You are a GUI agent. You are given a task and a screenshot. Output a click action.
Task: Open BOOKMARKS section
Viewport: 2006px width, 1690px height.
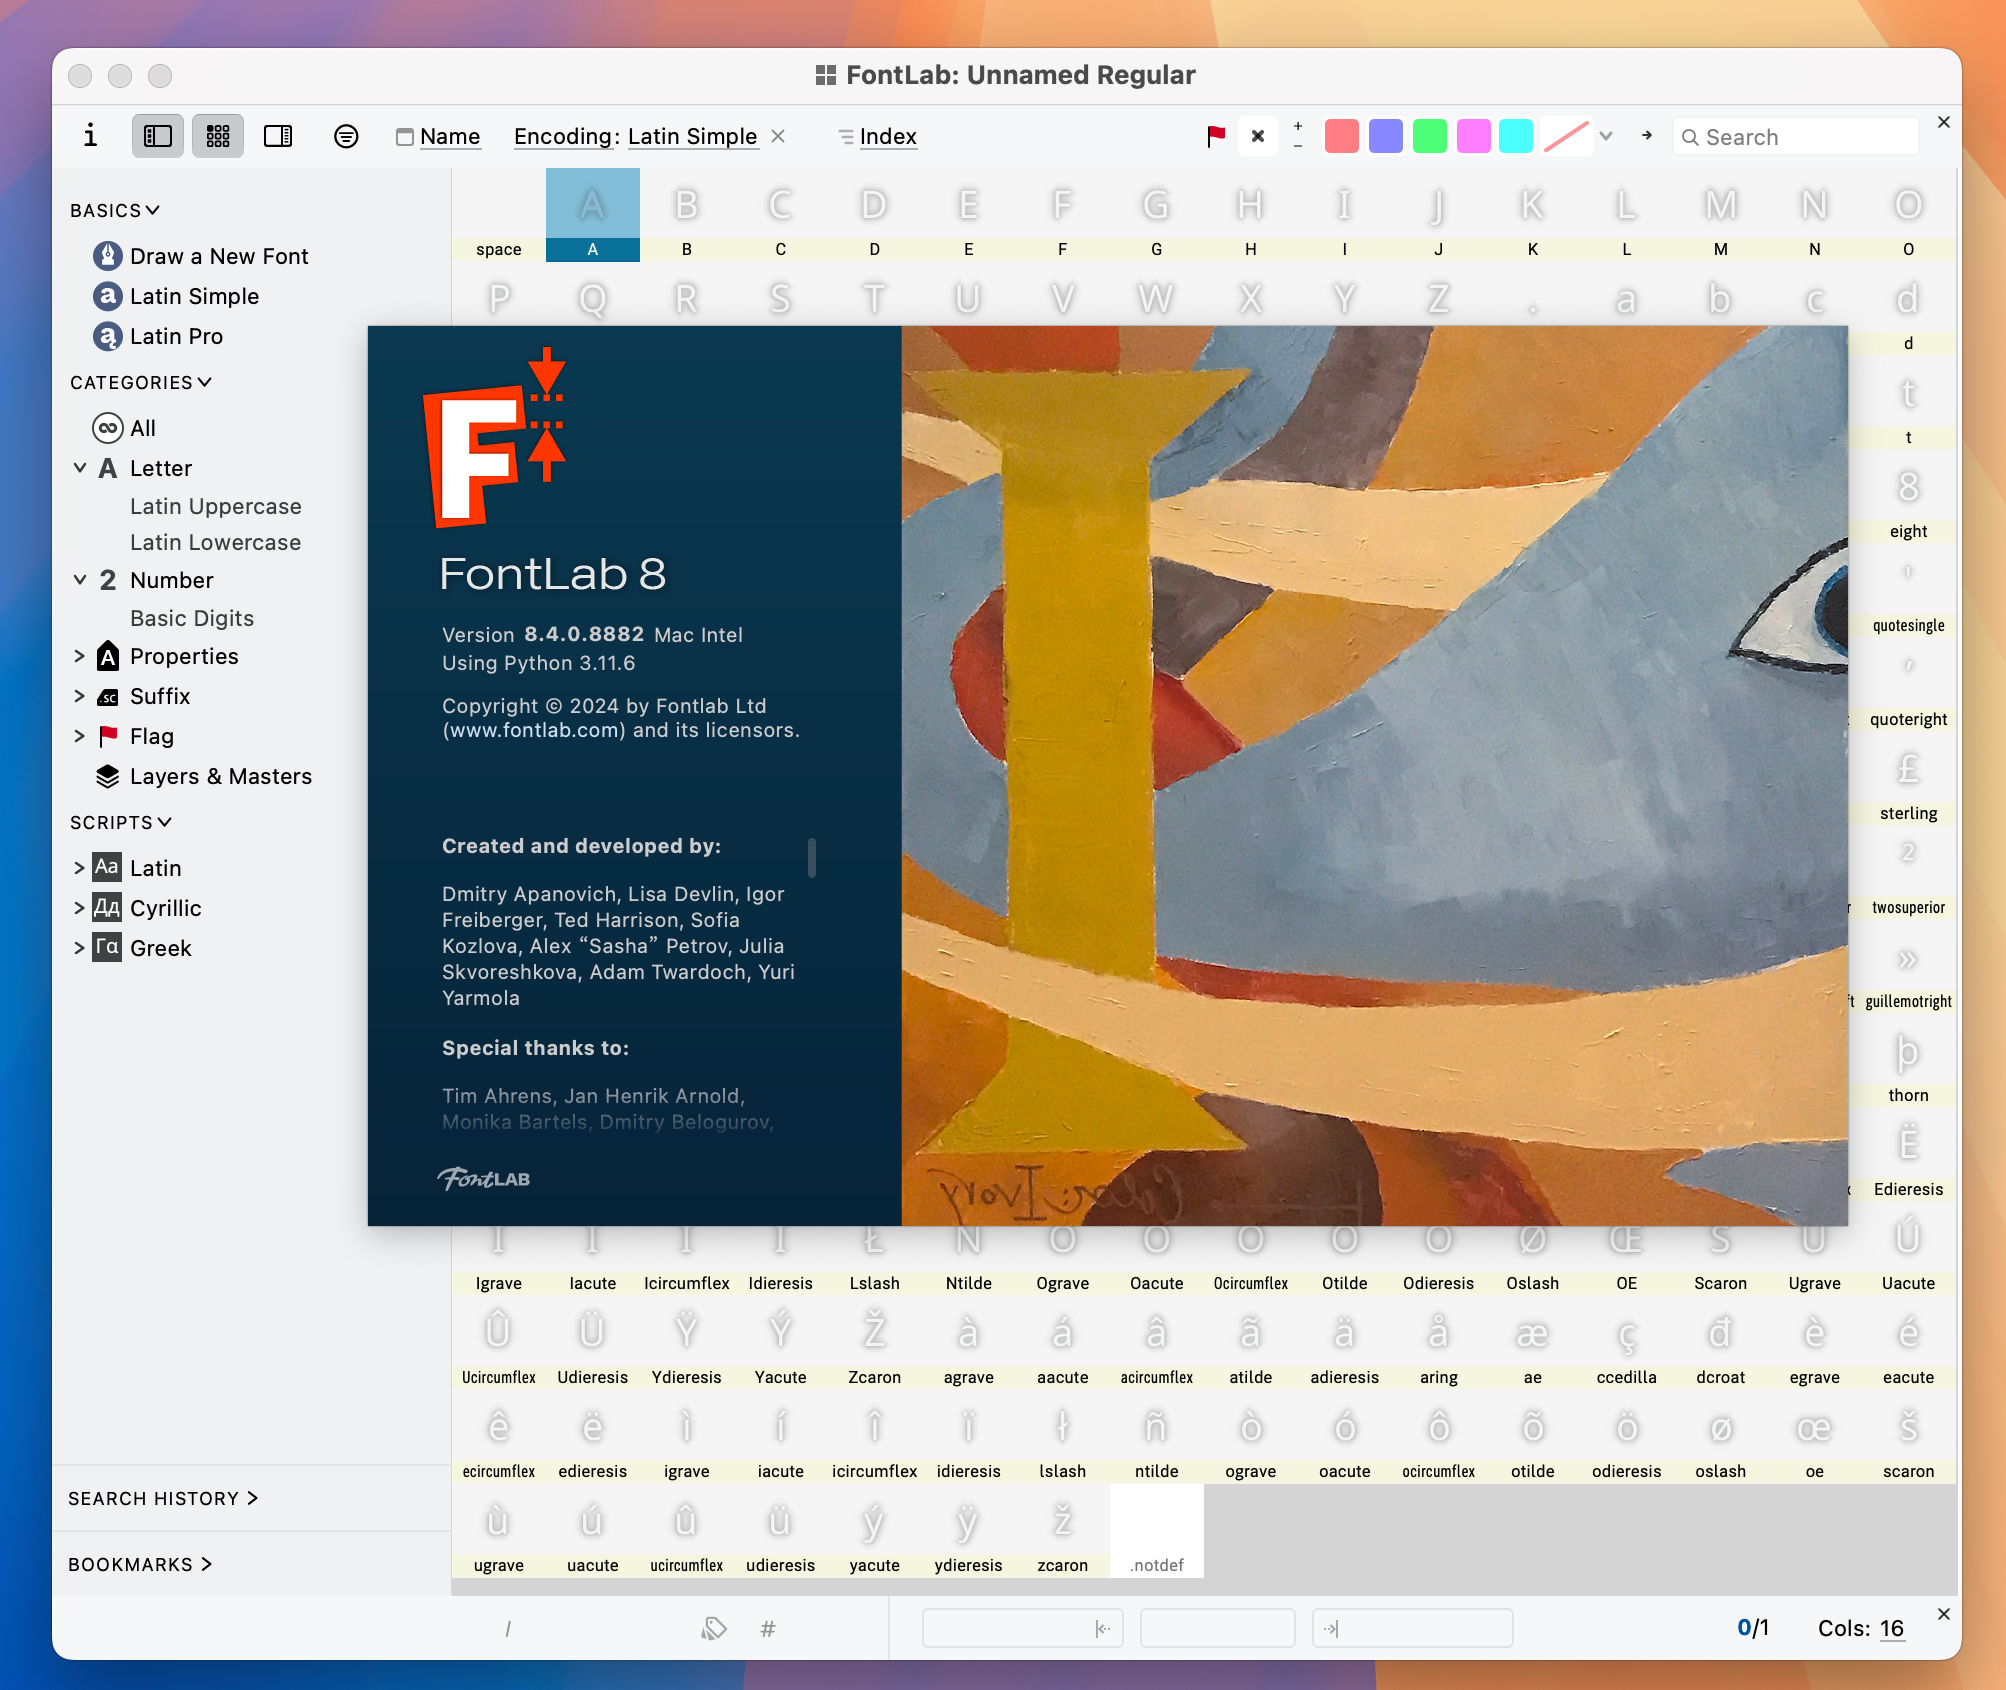tap(141, 1564)
